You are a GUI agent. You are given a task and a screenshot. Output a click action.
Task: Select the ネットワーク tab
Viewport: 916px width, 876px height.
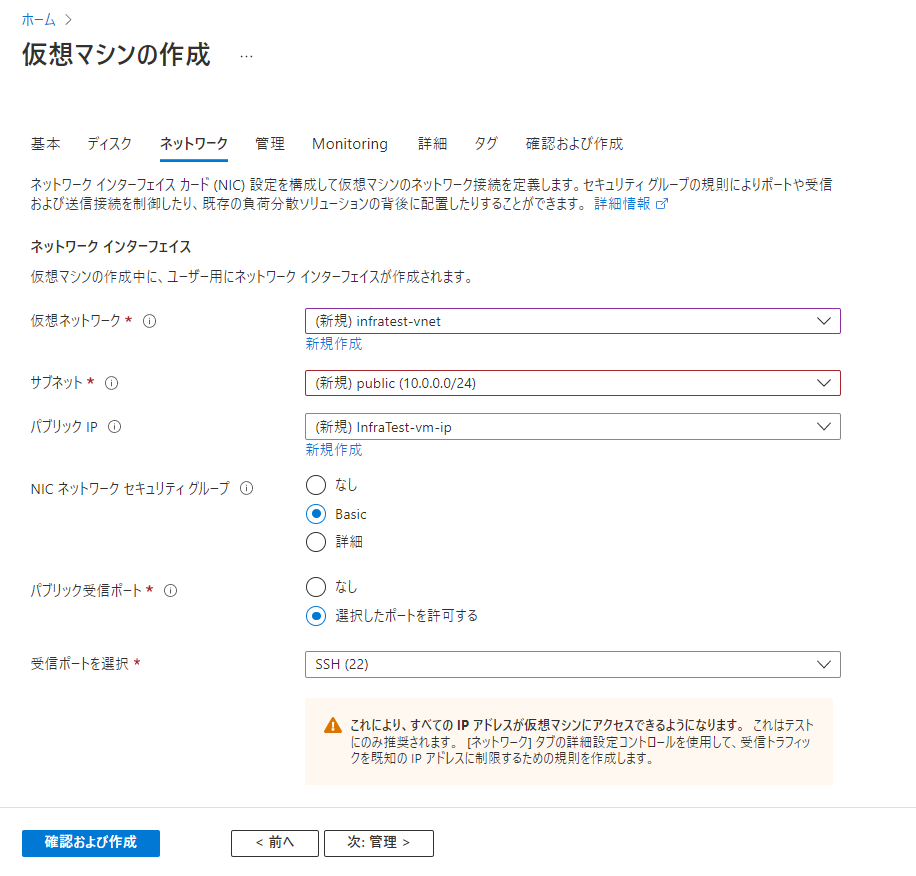point(194,144)
